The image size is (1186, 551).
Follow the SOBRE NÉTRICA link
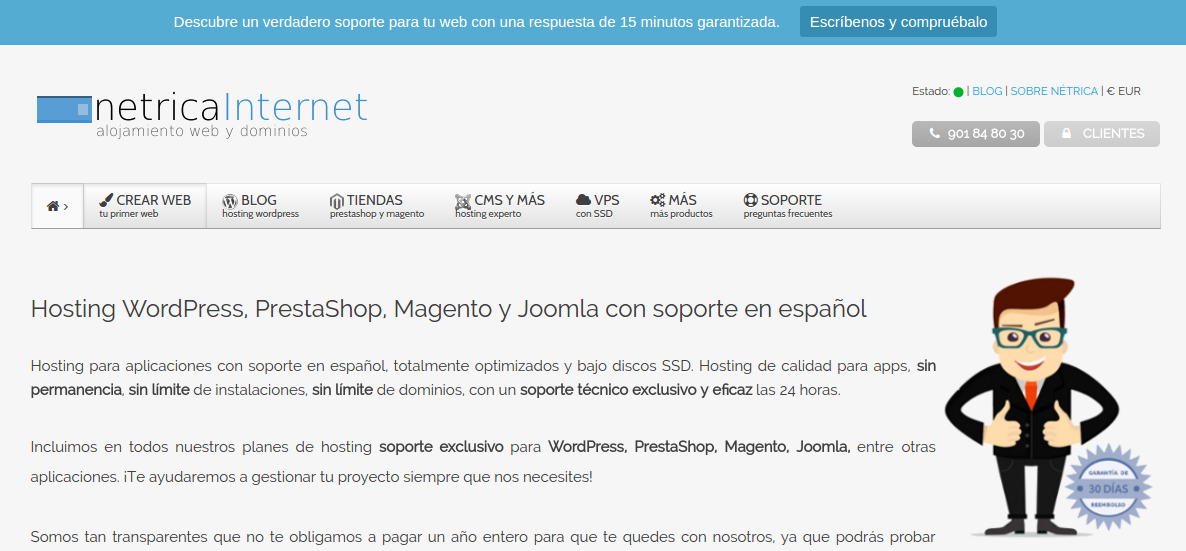pos(1054,91)
